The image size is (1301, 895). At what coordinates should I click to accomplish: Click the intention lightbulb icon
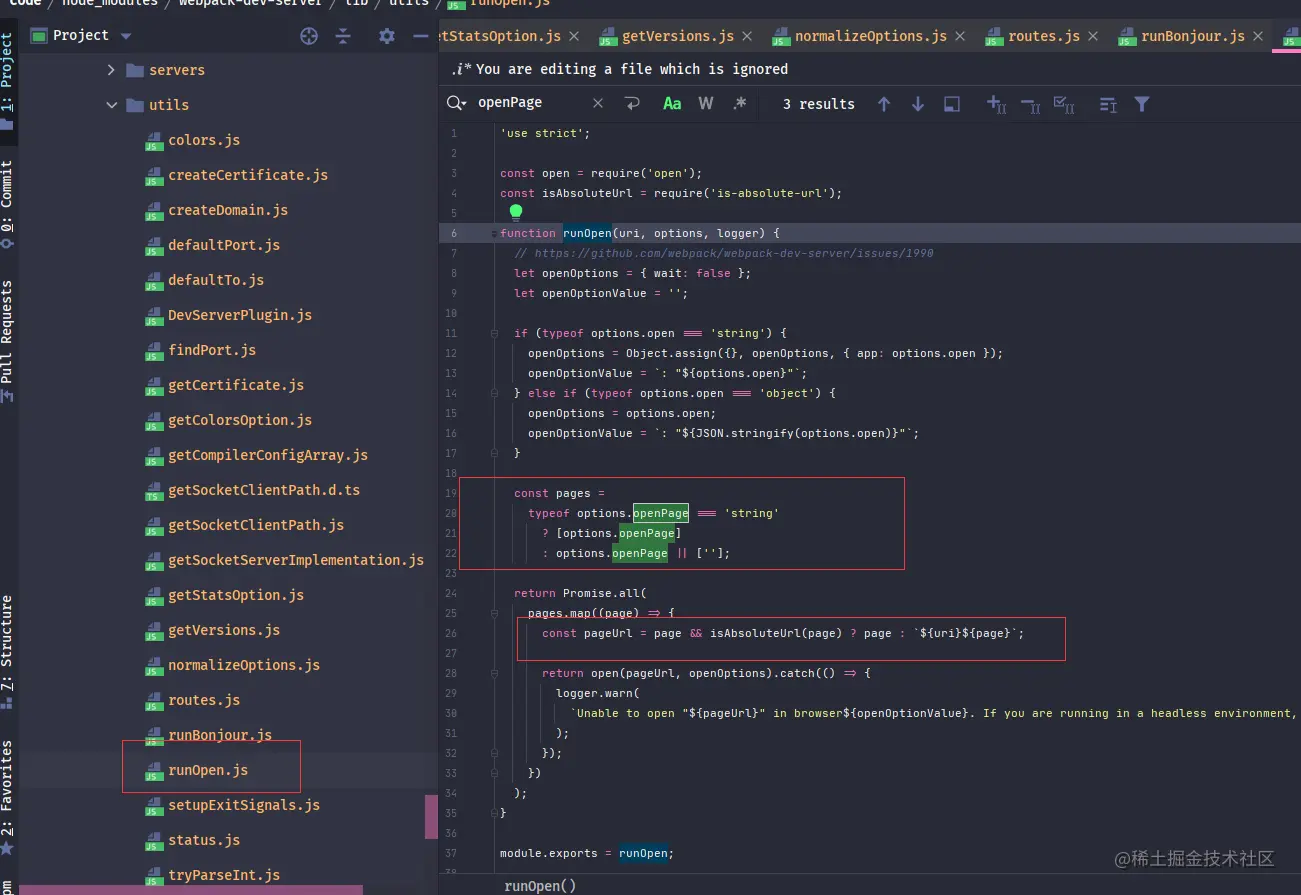click(516, 212)
